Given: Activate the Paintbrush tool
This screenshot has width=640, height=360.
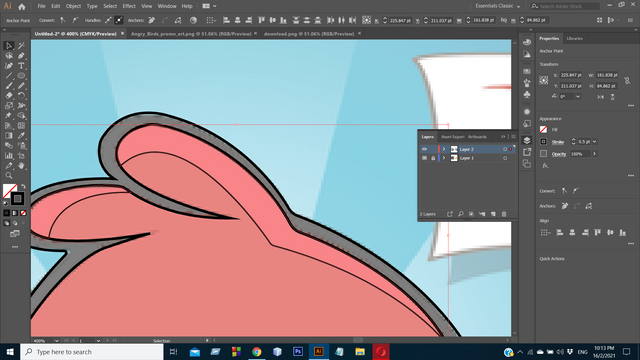Looking at the screenshot, I should click(x=9, y=86).
